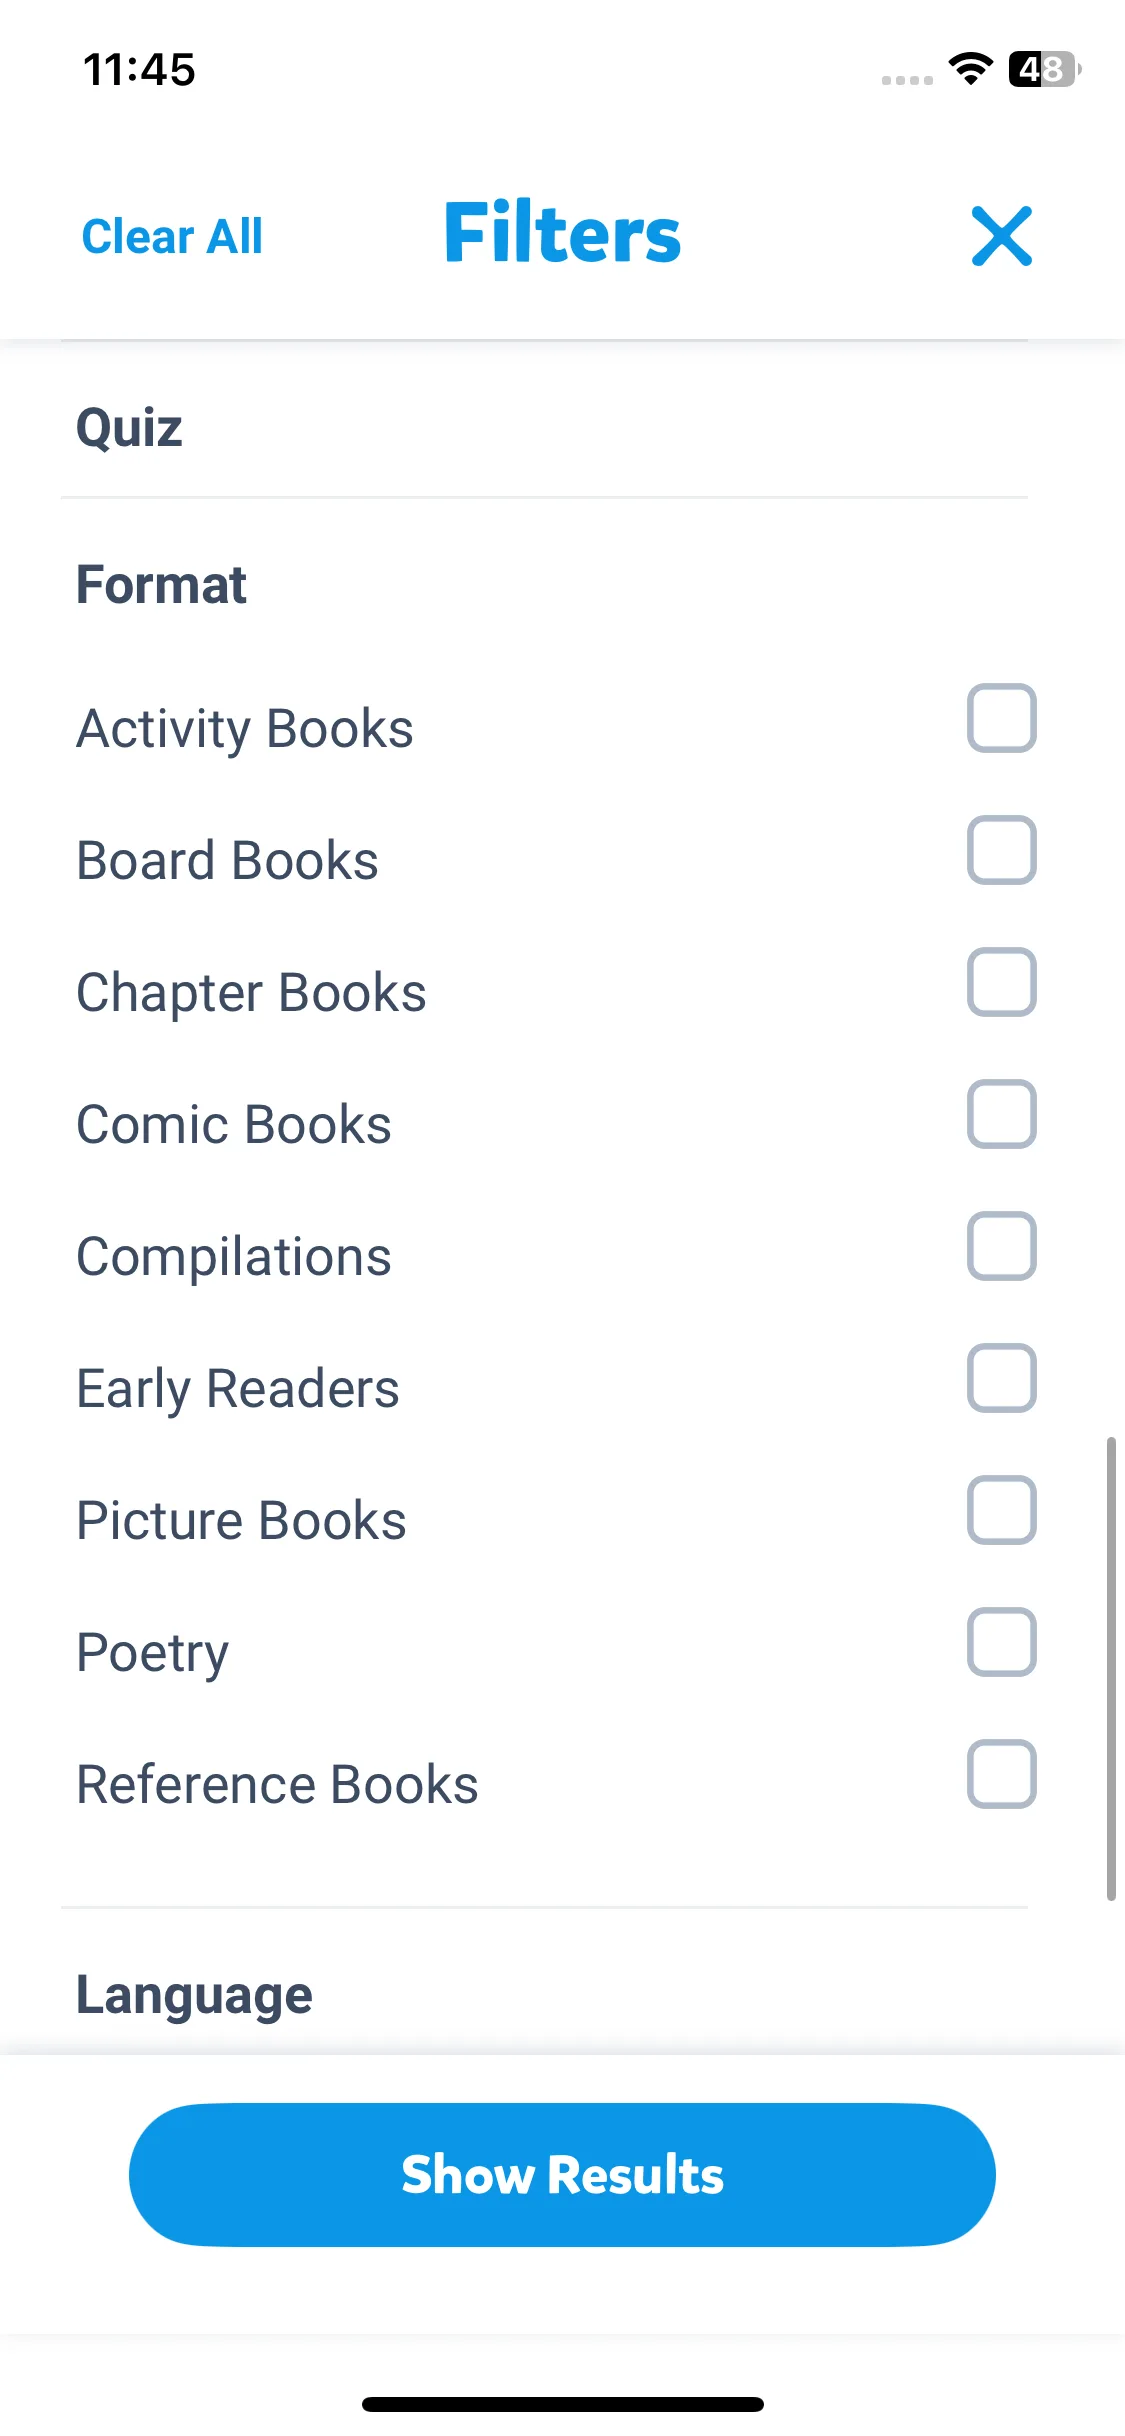The height and width of the screenshot is (2436, 1125).
Task: Close the Filters panel with X
Action: 1001,236
